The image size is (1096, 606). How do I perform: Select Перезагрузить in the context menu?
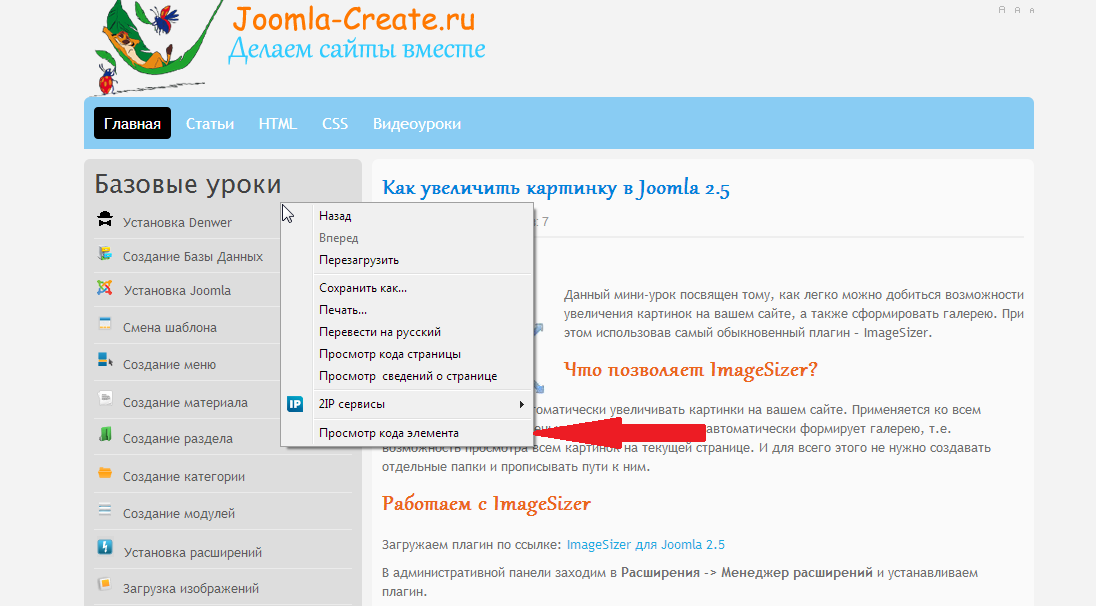click(x=359, y=260)
